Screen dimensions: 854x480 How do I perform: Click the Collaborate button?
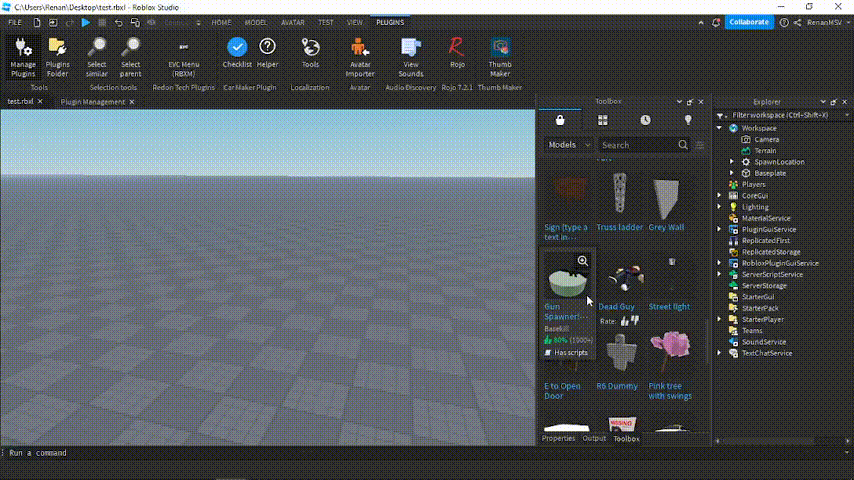point(749,22)
